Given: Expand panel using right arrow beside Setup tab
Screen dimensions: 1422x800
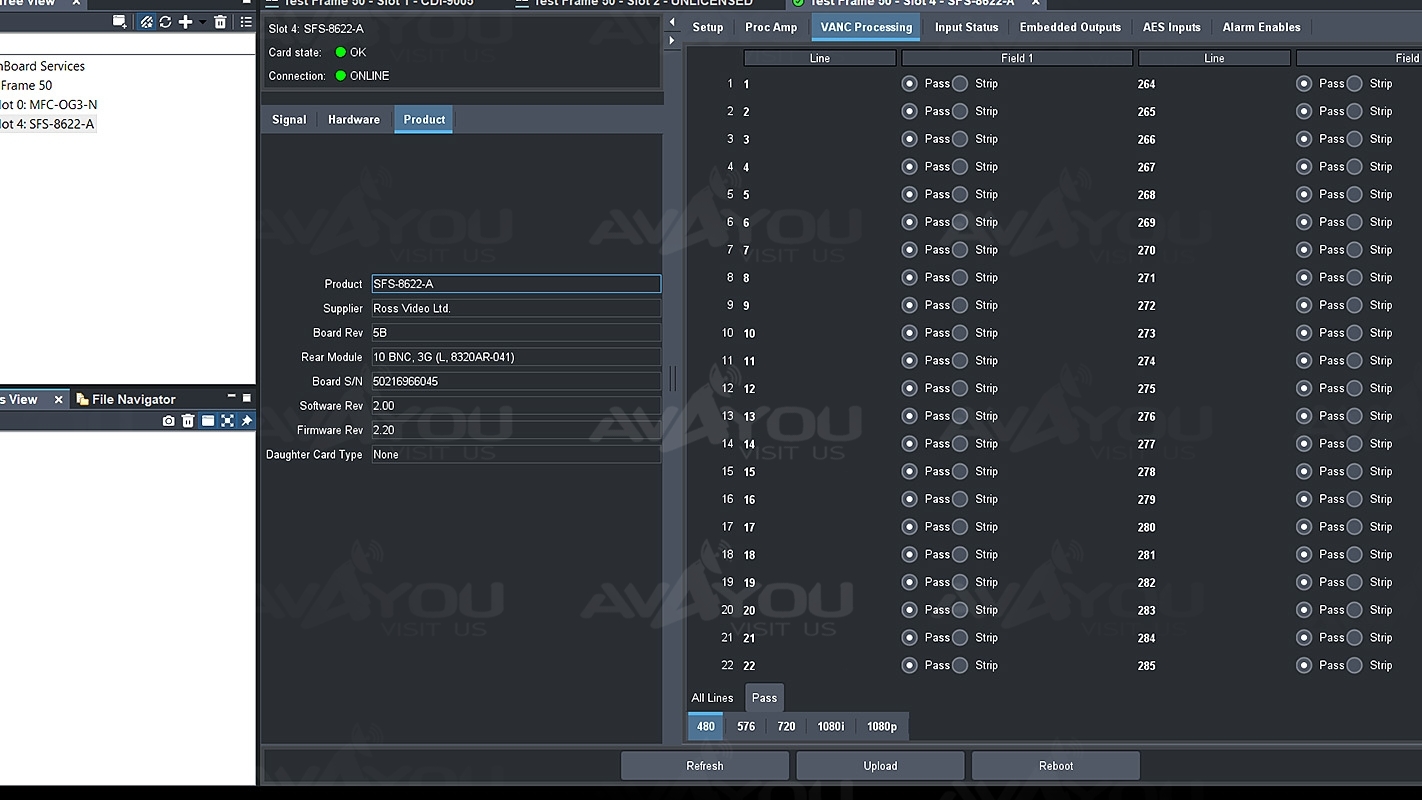Looking at the screenshot, I should [672, 40].
